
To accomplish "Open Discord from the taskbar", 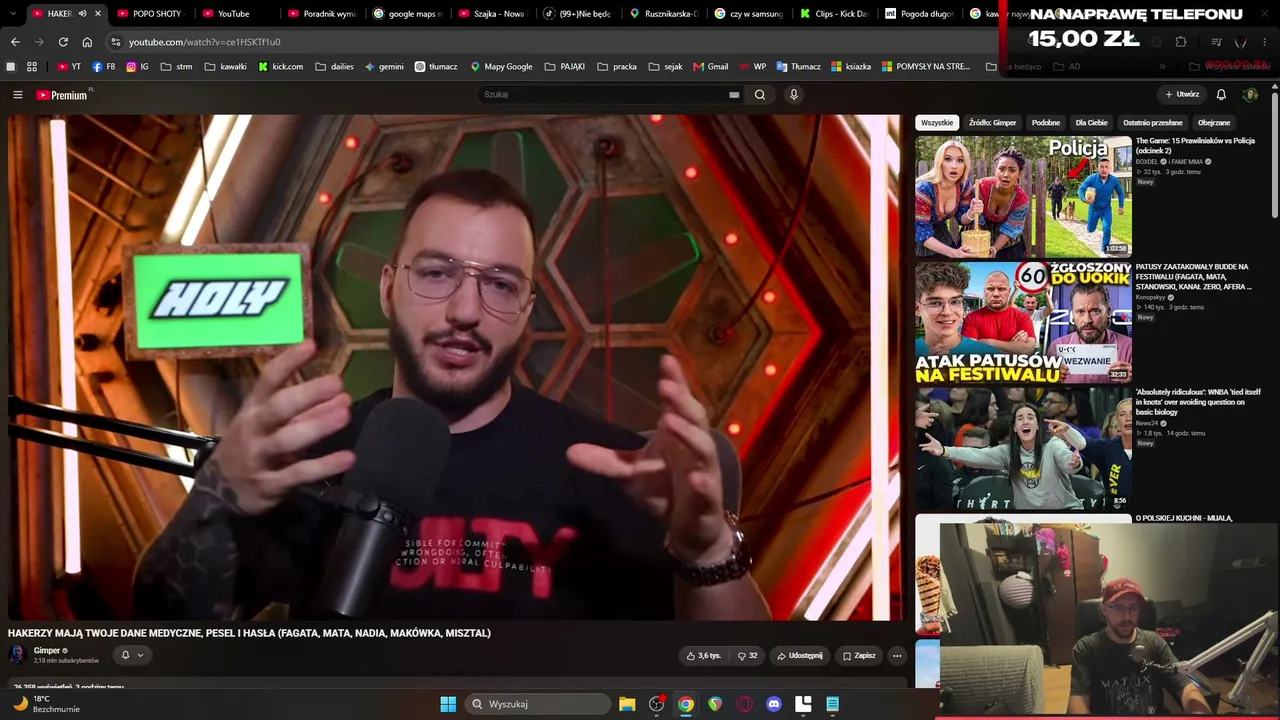I will (x=773, y=704).
